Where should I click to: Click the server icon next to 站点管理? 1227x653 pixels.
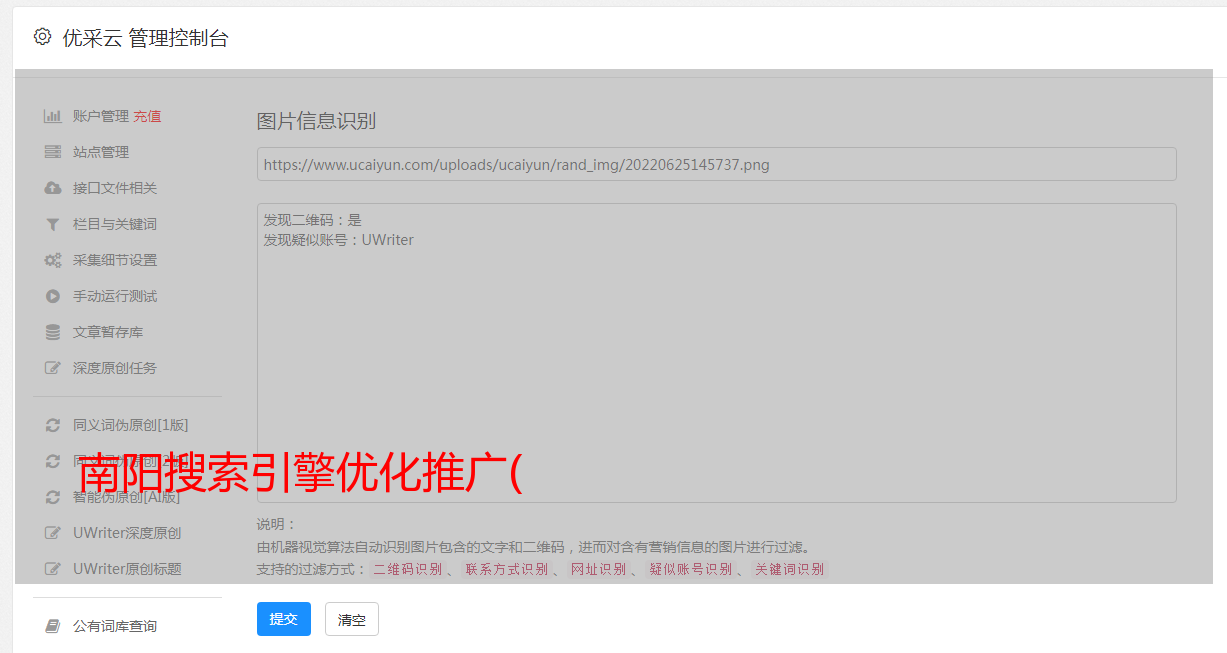tap(53, 152)
